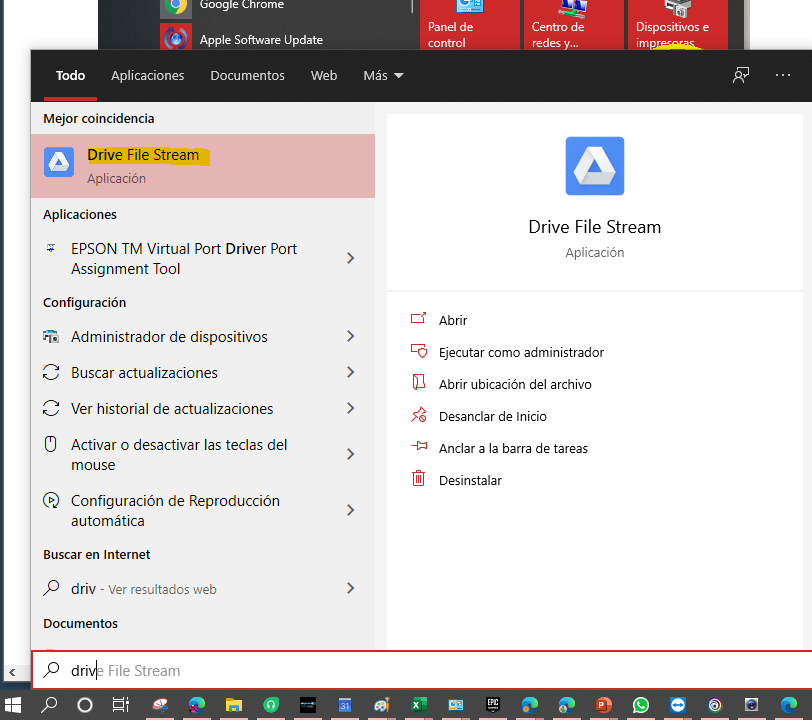
Task: Open rightmost Edge icon on taskbar
Action: [x=789, y=705]
